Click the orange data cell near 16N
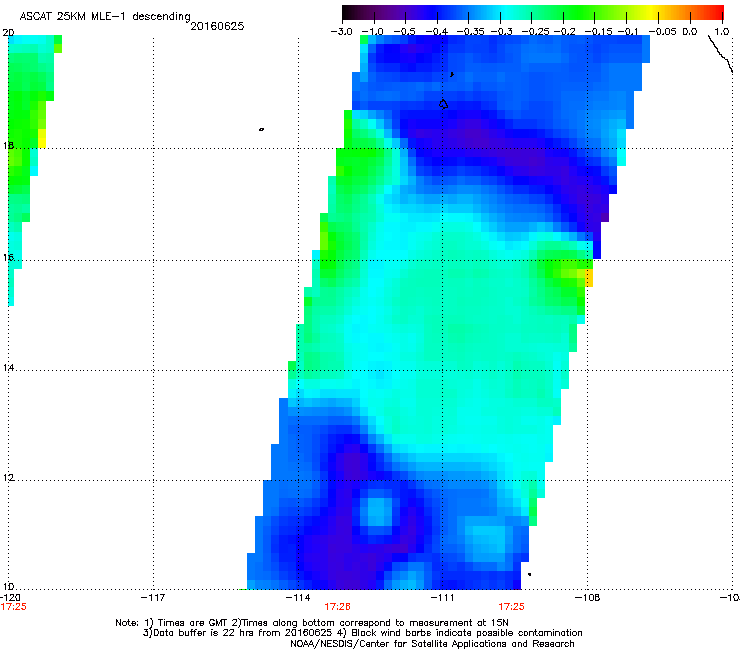Screen dimensions: 740x650 coord(589,278)
